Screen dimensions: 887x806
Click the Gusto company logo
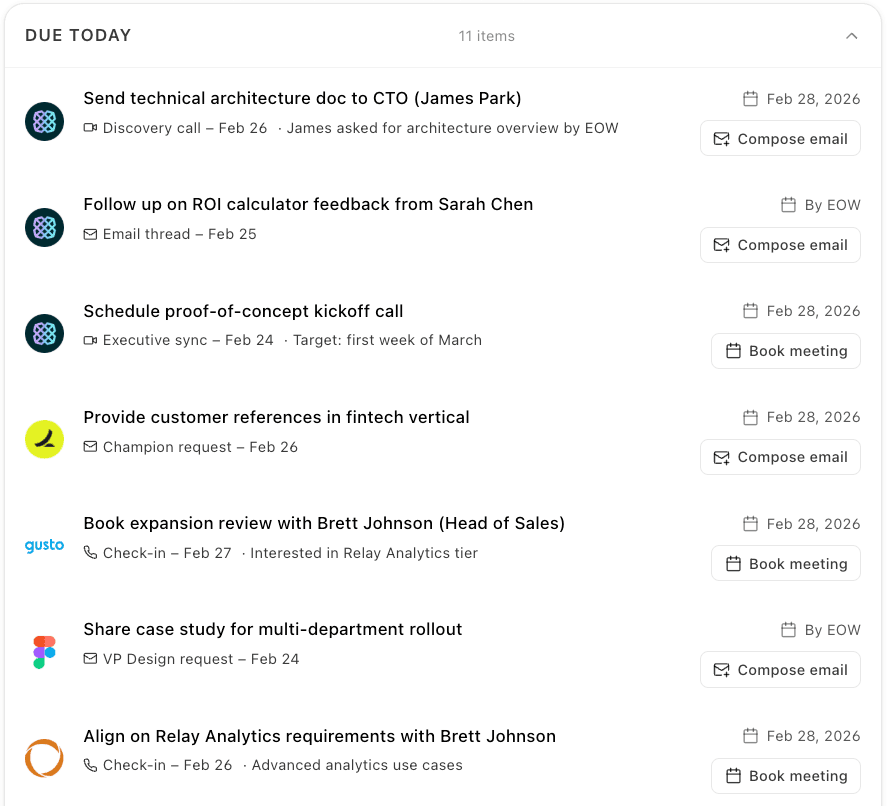(x=44, y=545)
